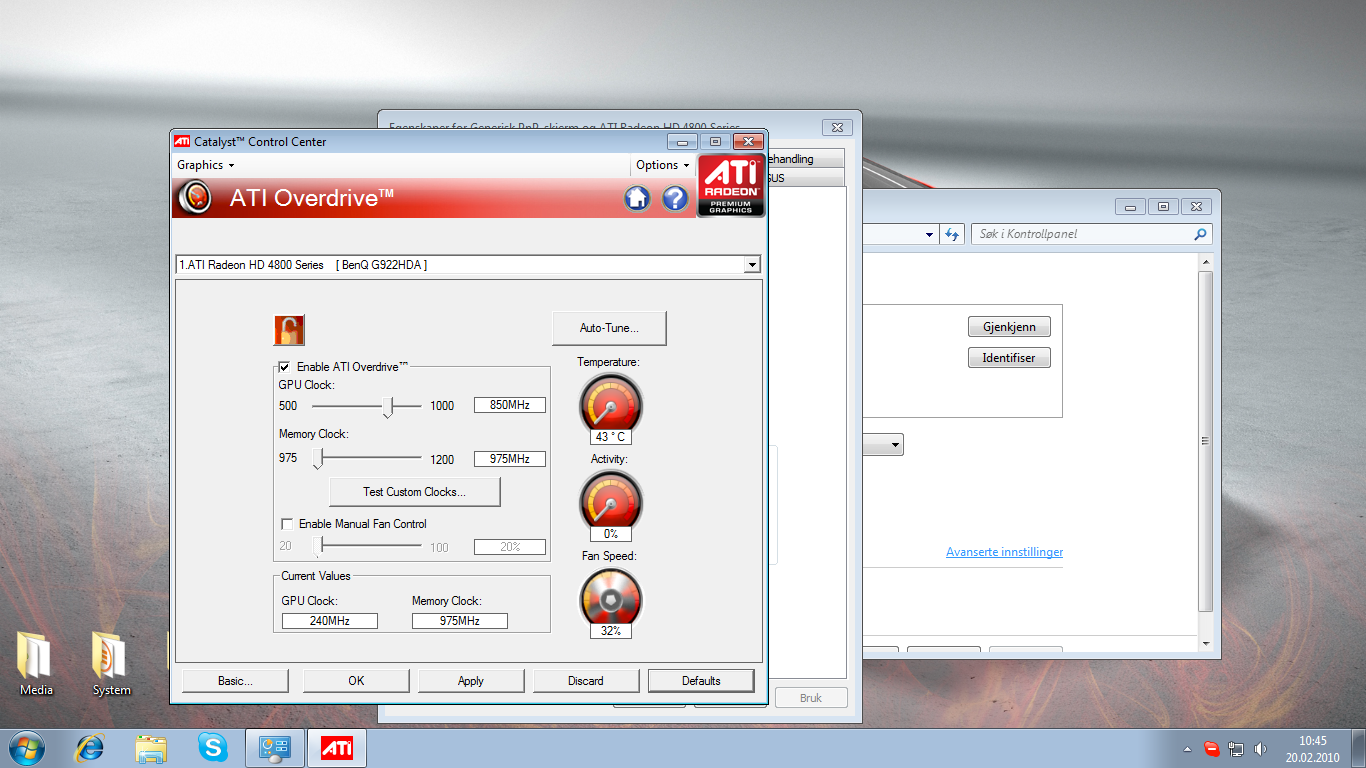Click the 0% activity reading

[x=611, y=534]
